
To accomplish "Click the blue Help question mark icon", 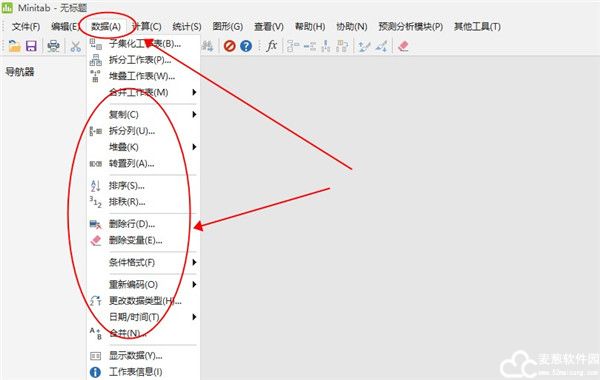I will click(x=246, y=46).
